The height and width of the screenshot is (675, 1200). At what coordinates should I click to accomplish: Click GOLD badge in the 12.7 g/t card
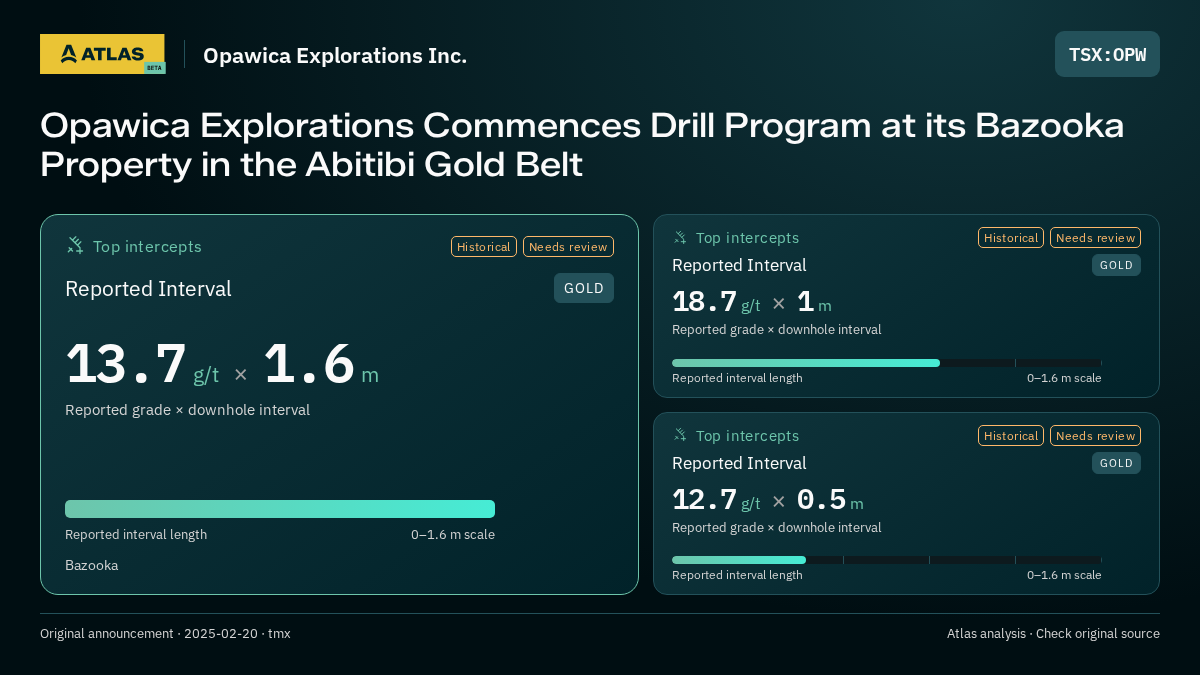click(1116, 463)
